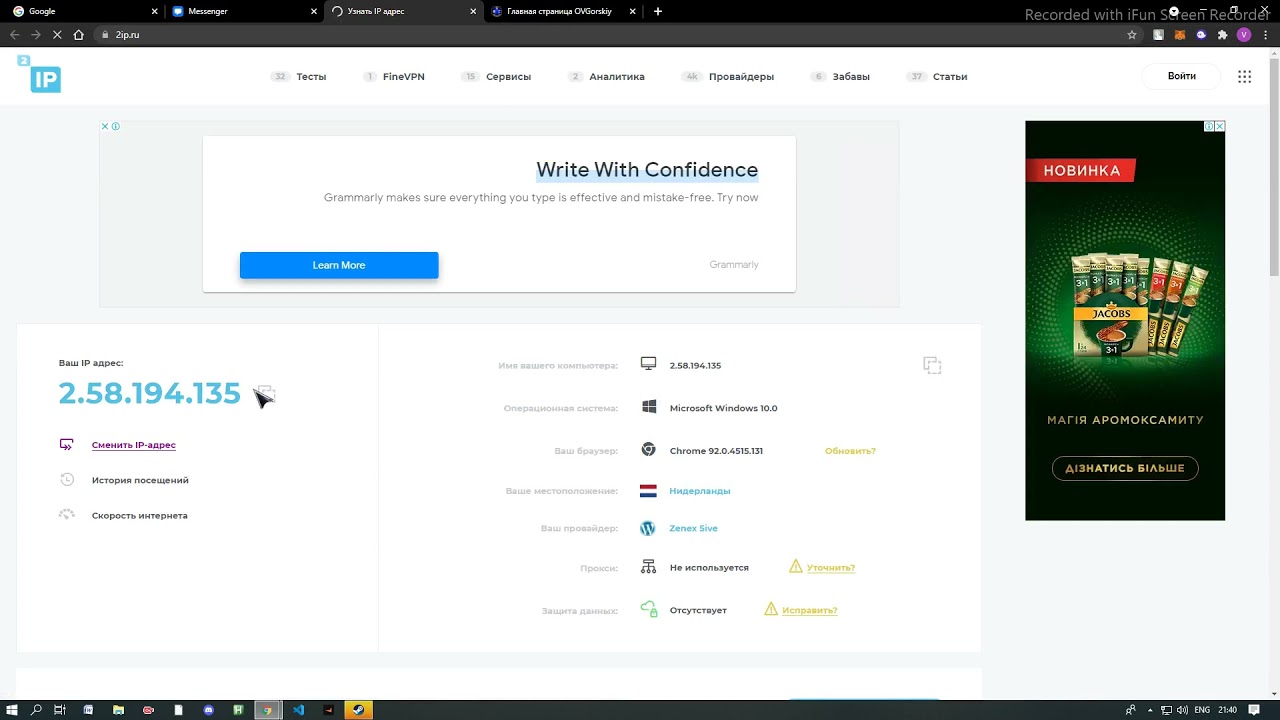Image resolution: width=1280 pixels, height=720 pixels.
Task: Open the apps grid menu next to Войти
Action: coord(1244,76)
